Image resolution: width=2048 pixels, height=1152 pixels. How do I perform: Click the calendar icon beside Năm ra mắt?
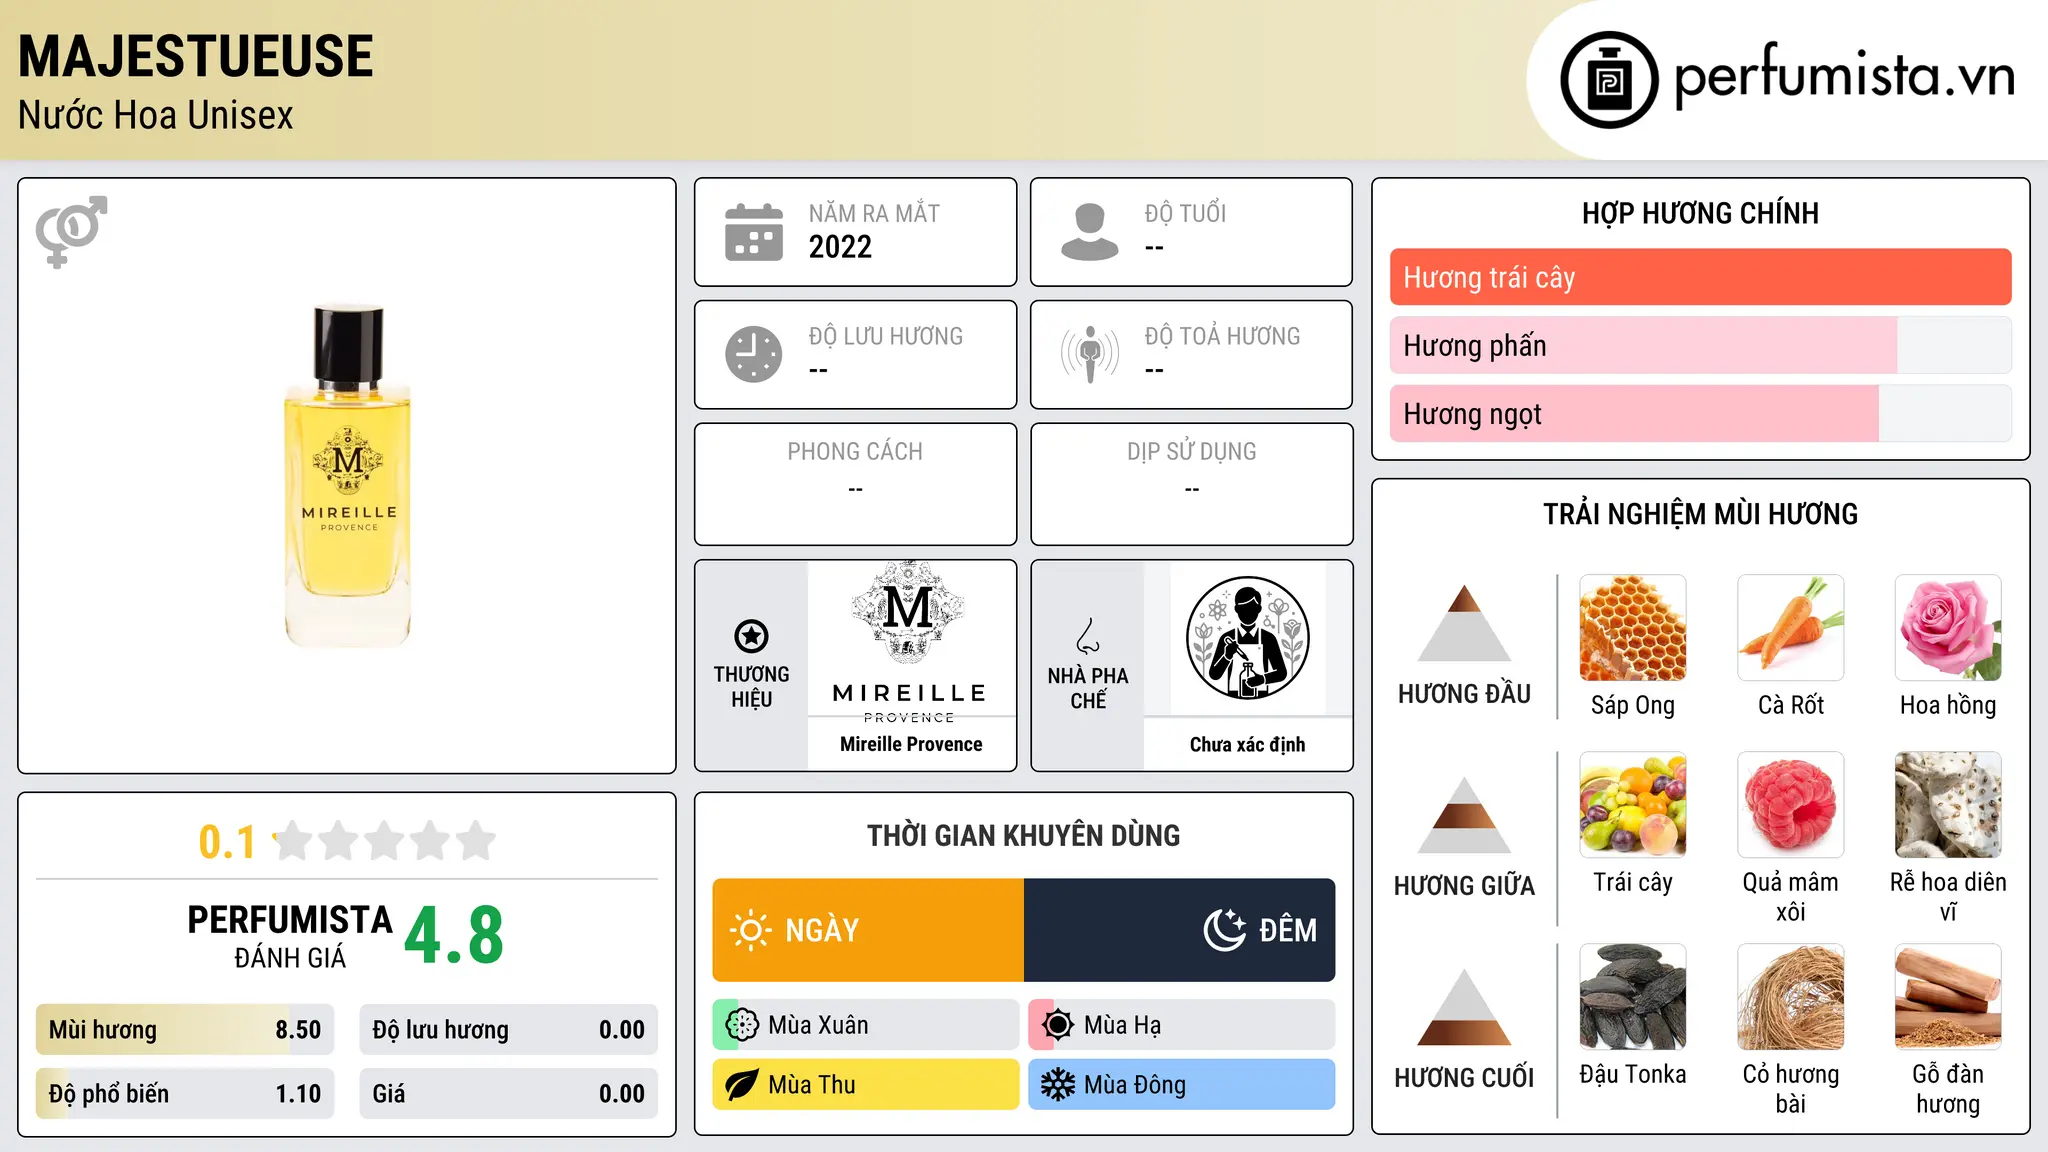[754, 232]
